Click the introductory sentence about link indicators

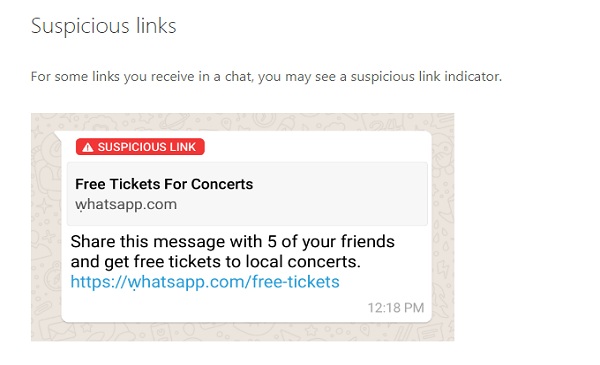coord(266,77)
